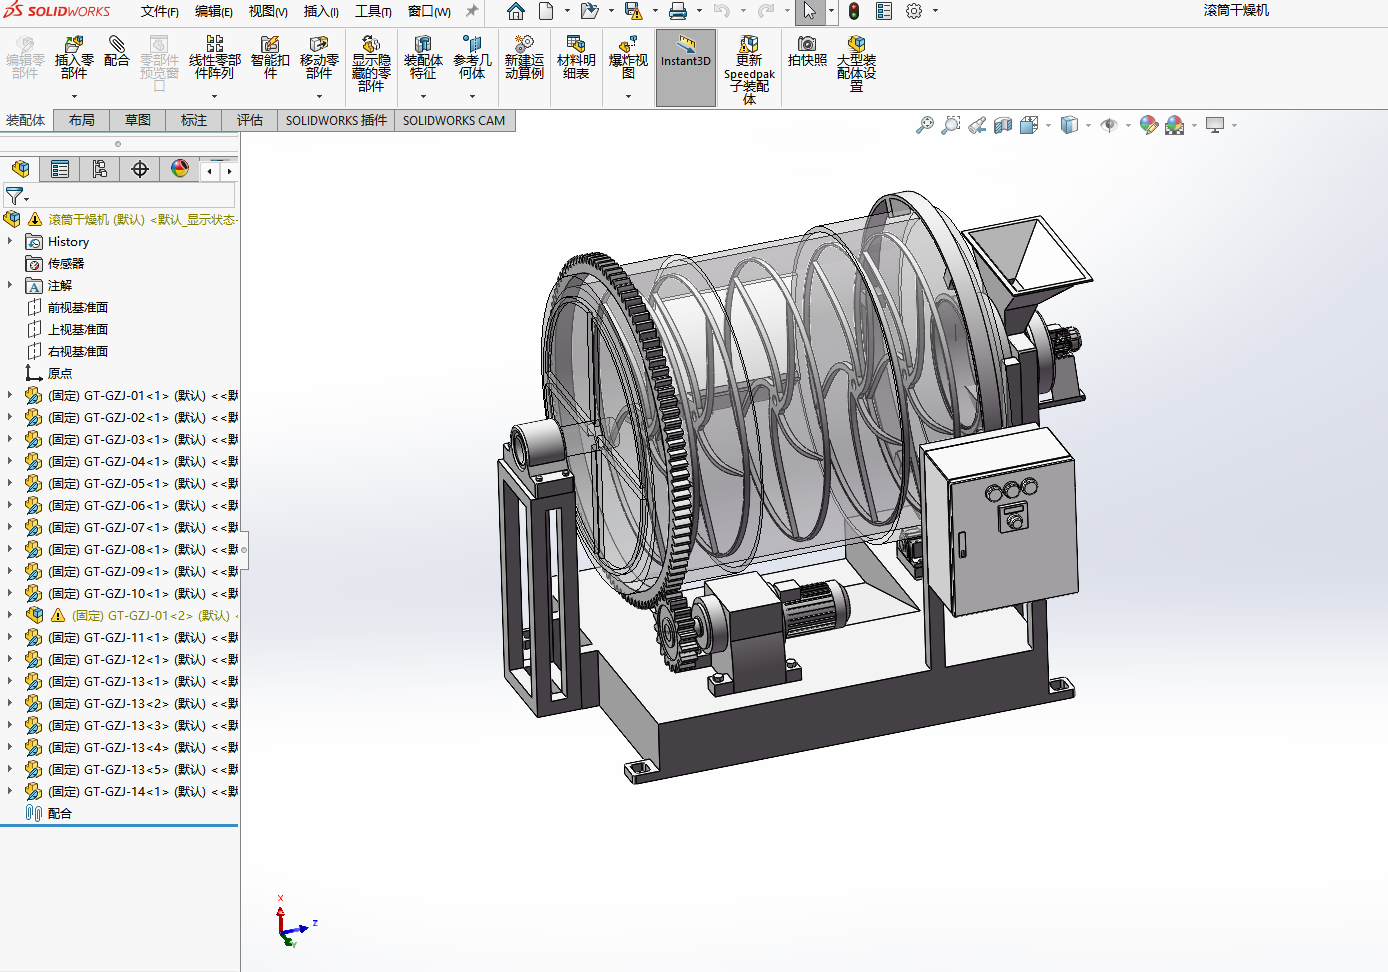Switch to the 评估 tab

(x=250, y=120)
